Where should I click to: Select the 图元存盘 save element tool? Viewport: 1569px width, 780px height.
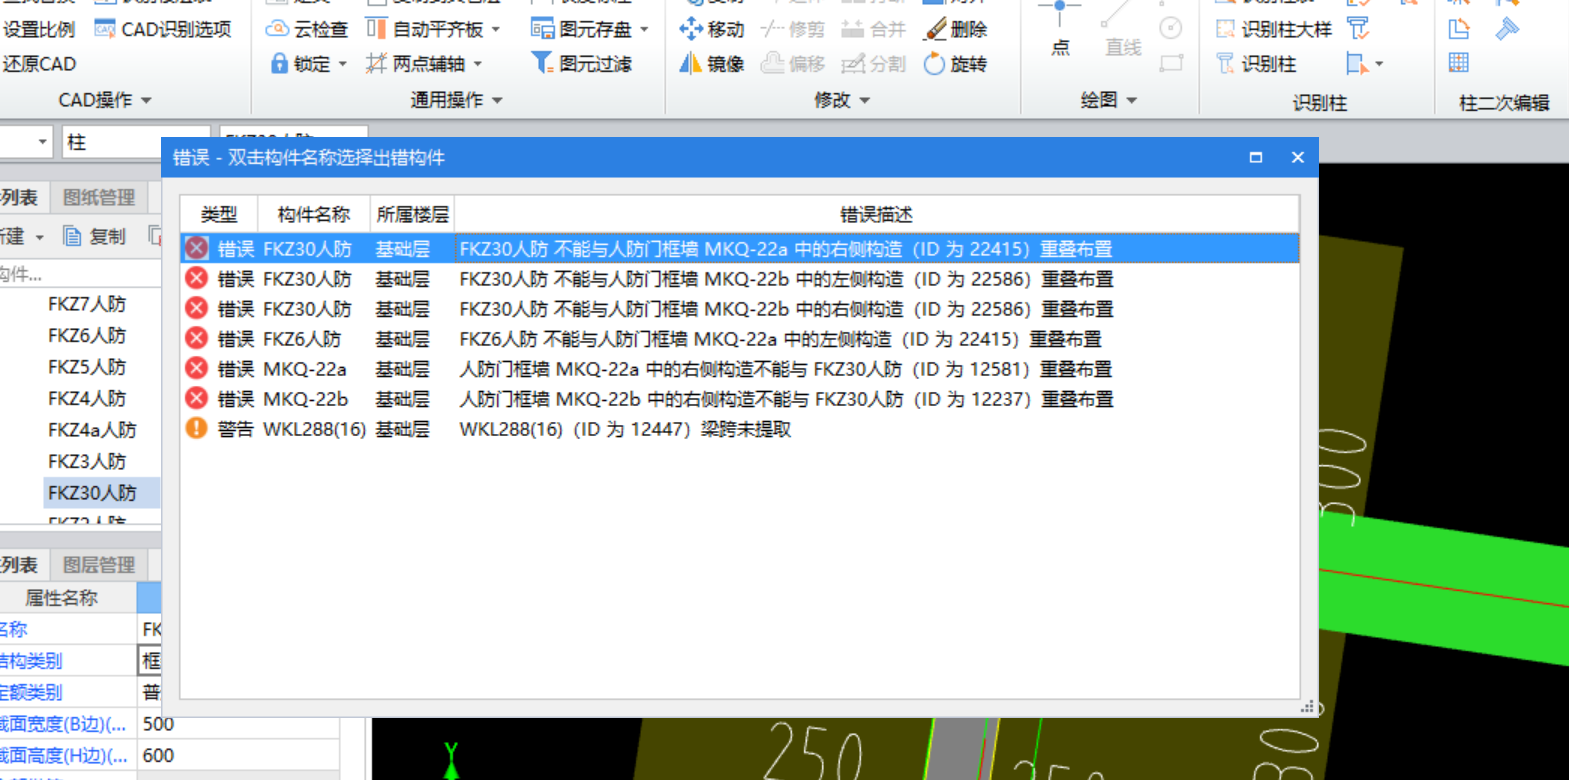tap(581, 29)
